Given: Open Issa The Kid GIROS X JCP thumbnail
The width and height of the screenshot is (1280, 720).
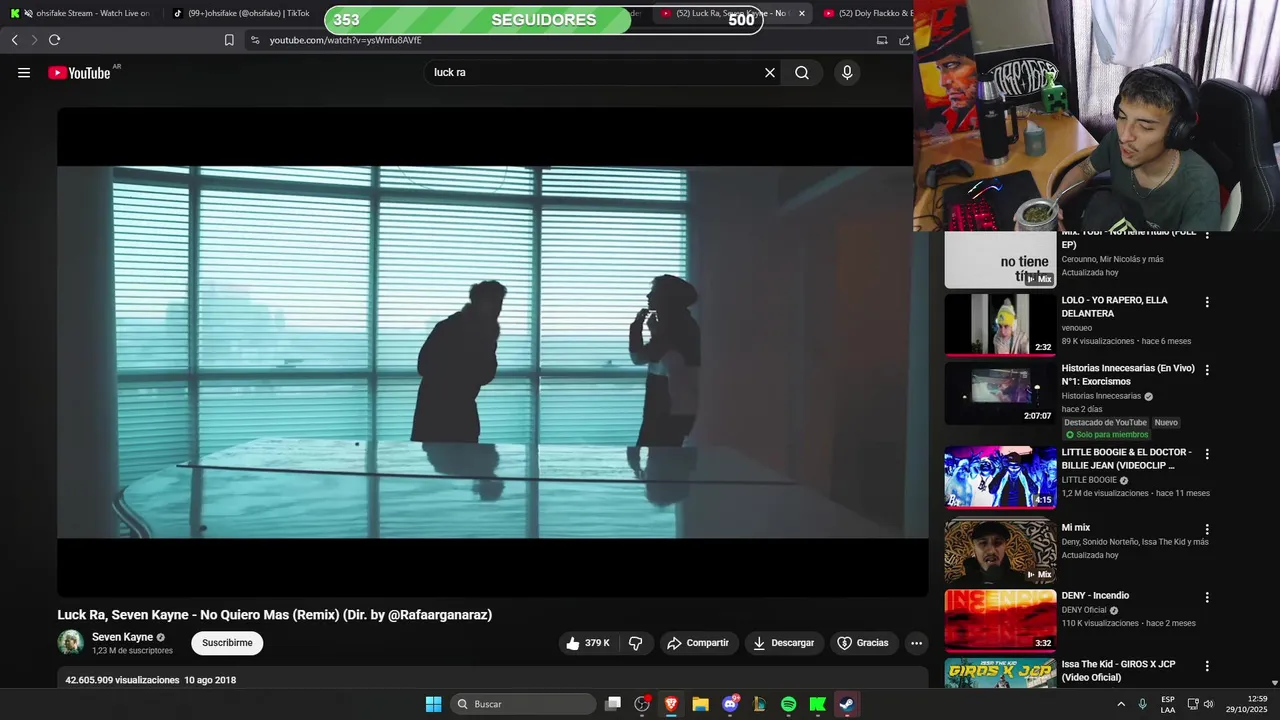Looking at the screenshot, I should pyautogui.click(x=1000, y=673).
